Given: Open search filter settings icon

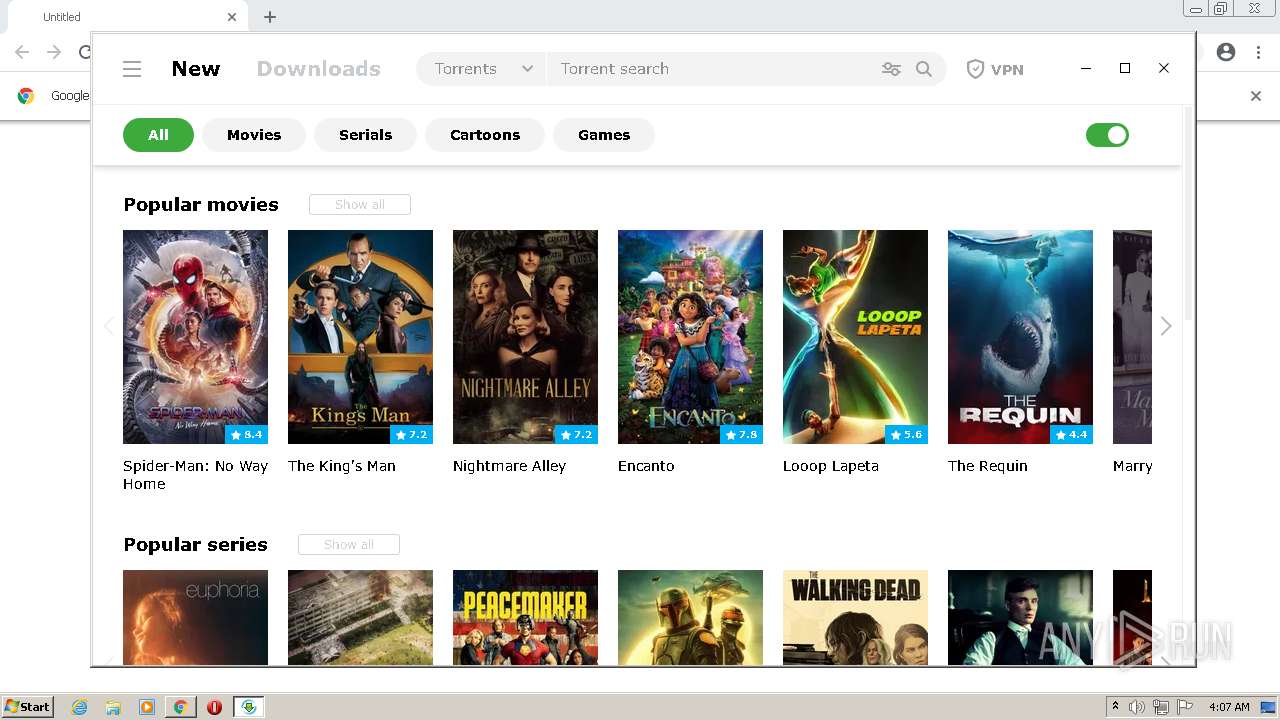Looking at the screenshot, I should click(891, 69).
